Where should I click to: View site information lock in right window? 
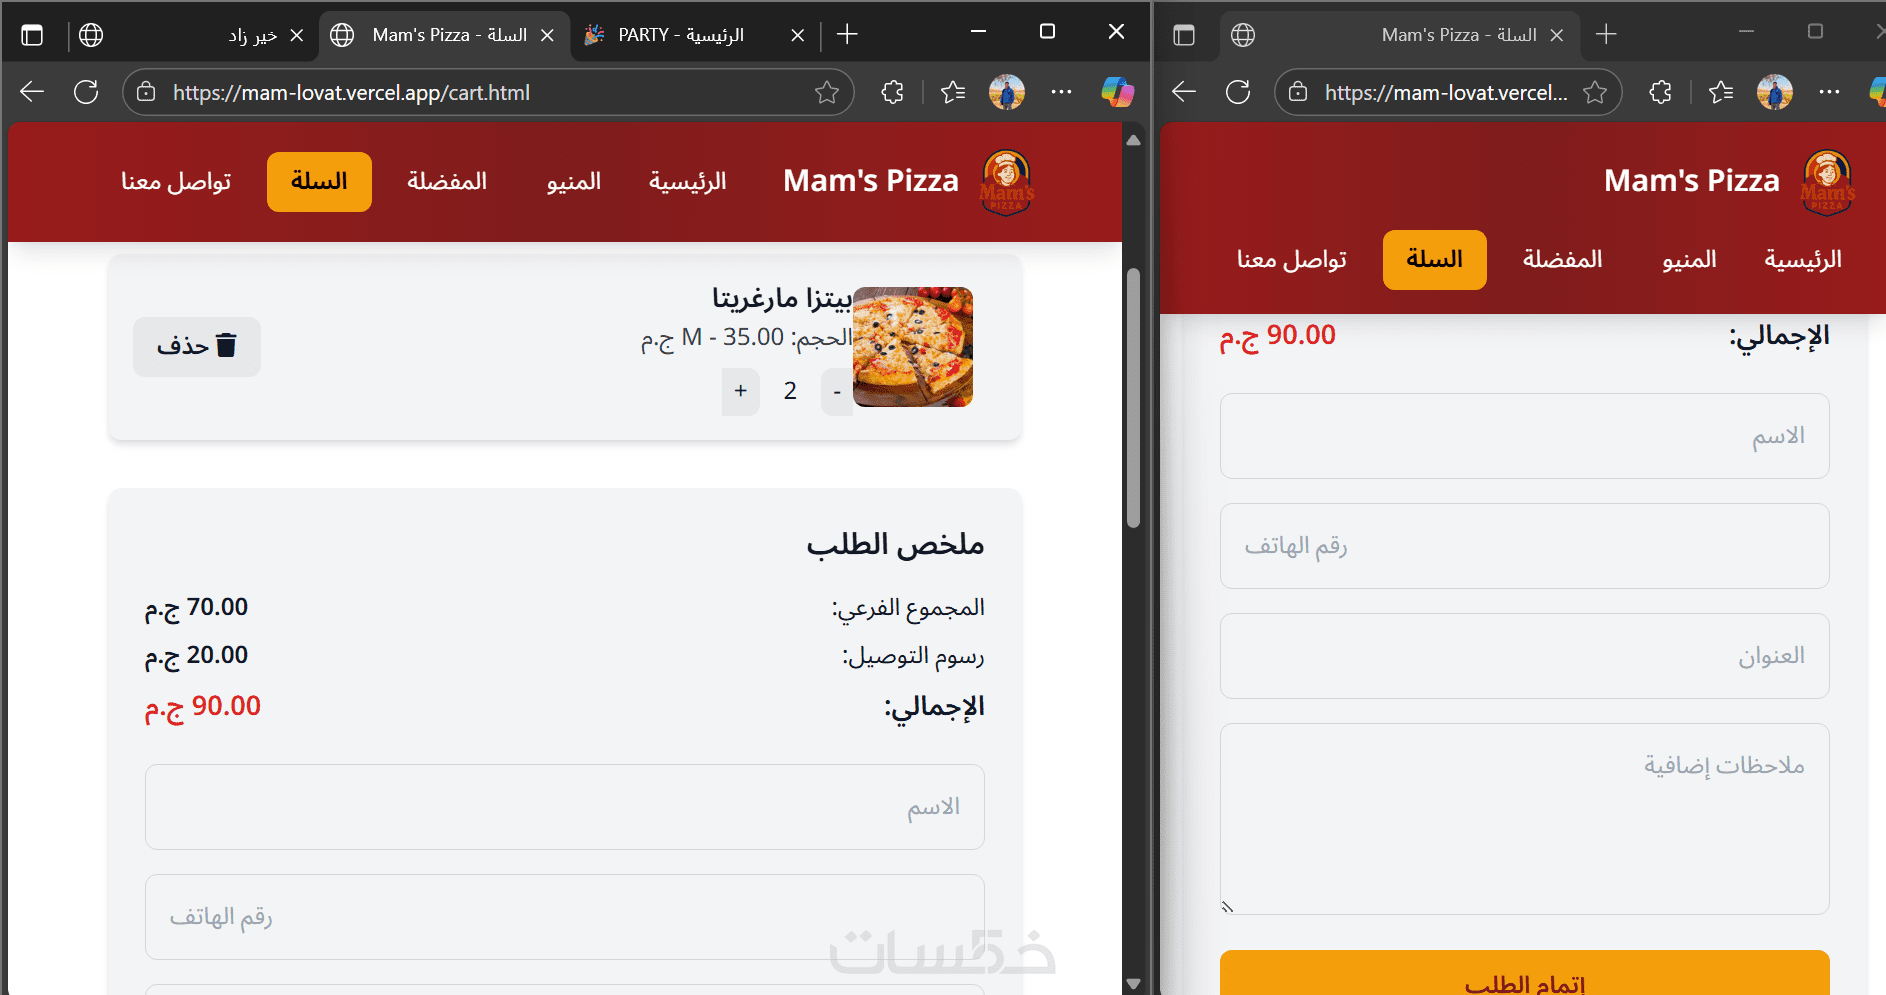tap(1298, 92)
